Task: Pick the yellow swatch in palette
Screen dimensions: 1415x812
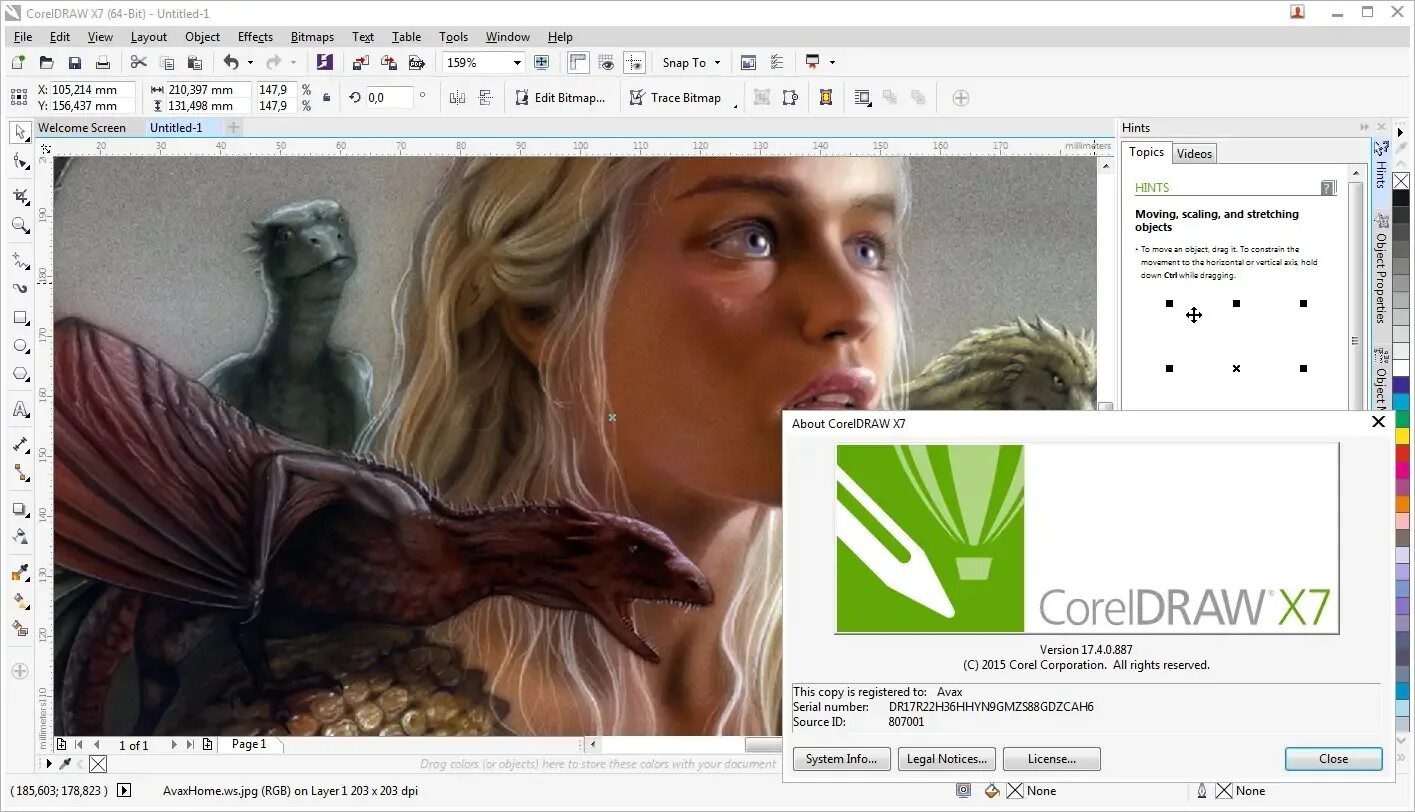Action: (x=1401, y=436)
